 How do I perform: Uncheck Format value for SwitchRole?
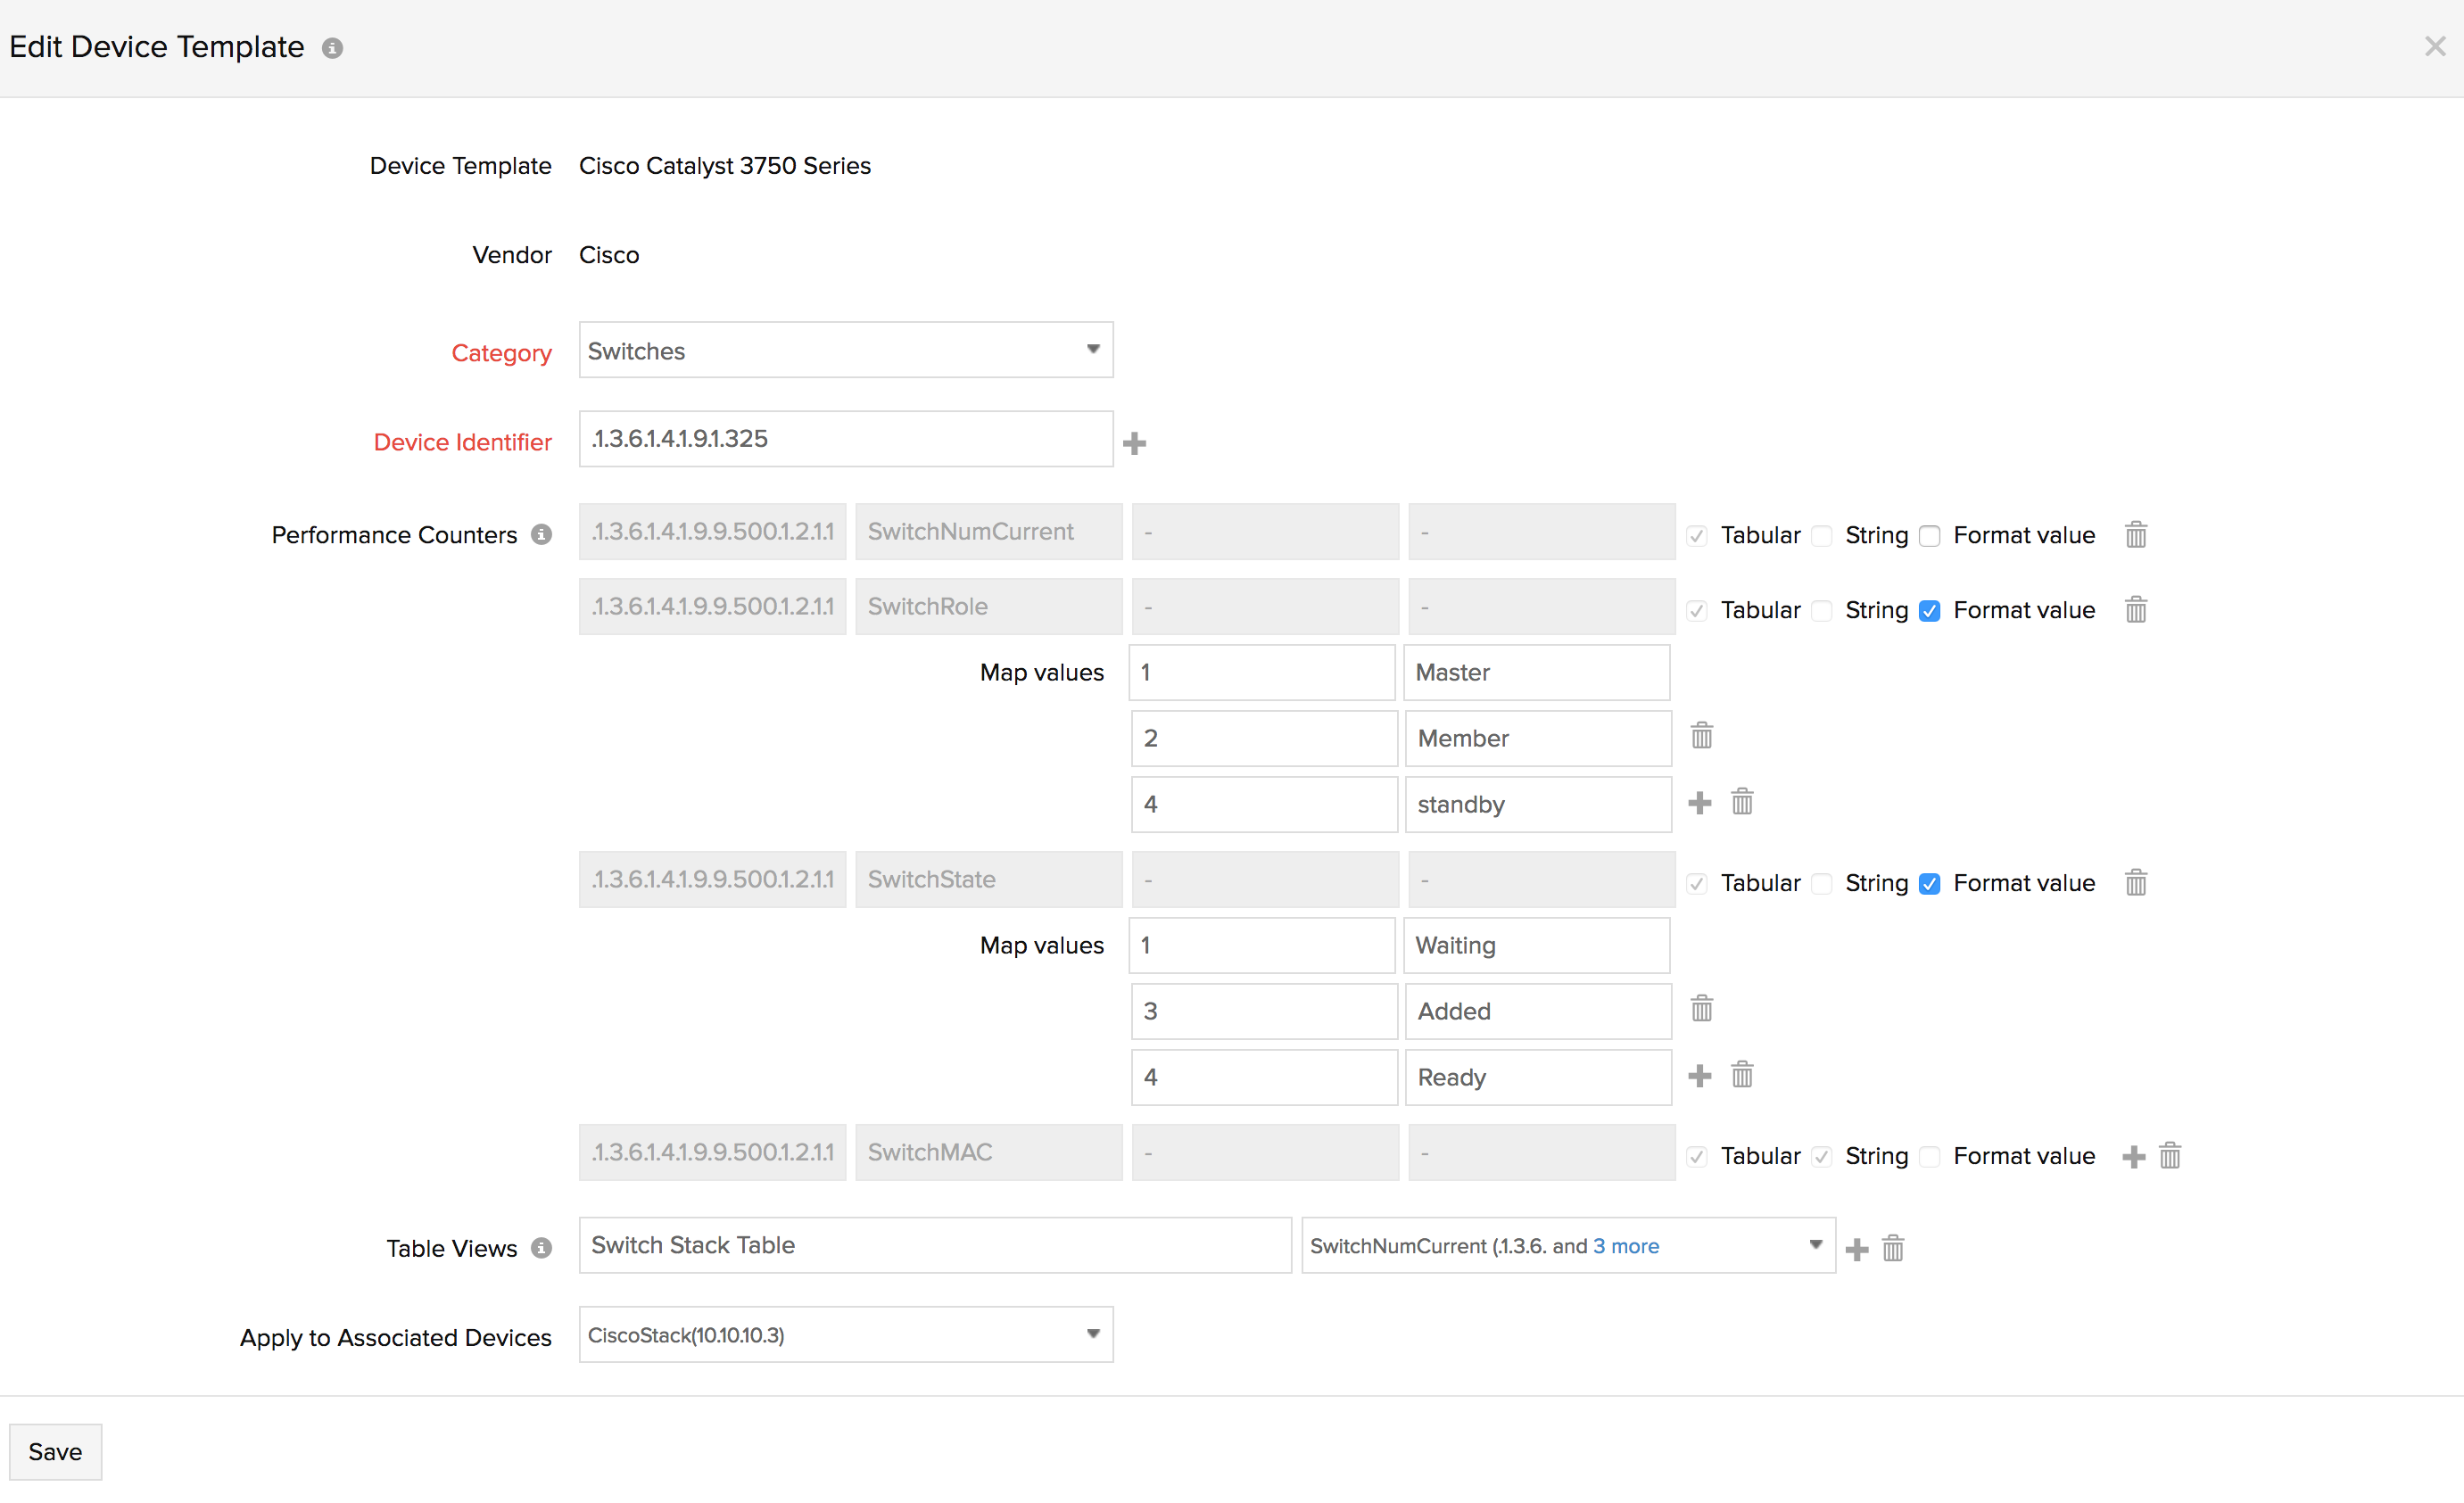[x=1929, y=611]
